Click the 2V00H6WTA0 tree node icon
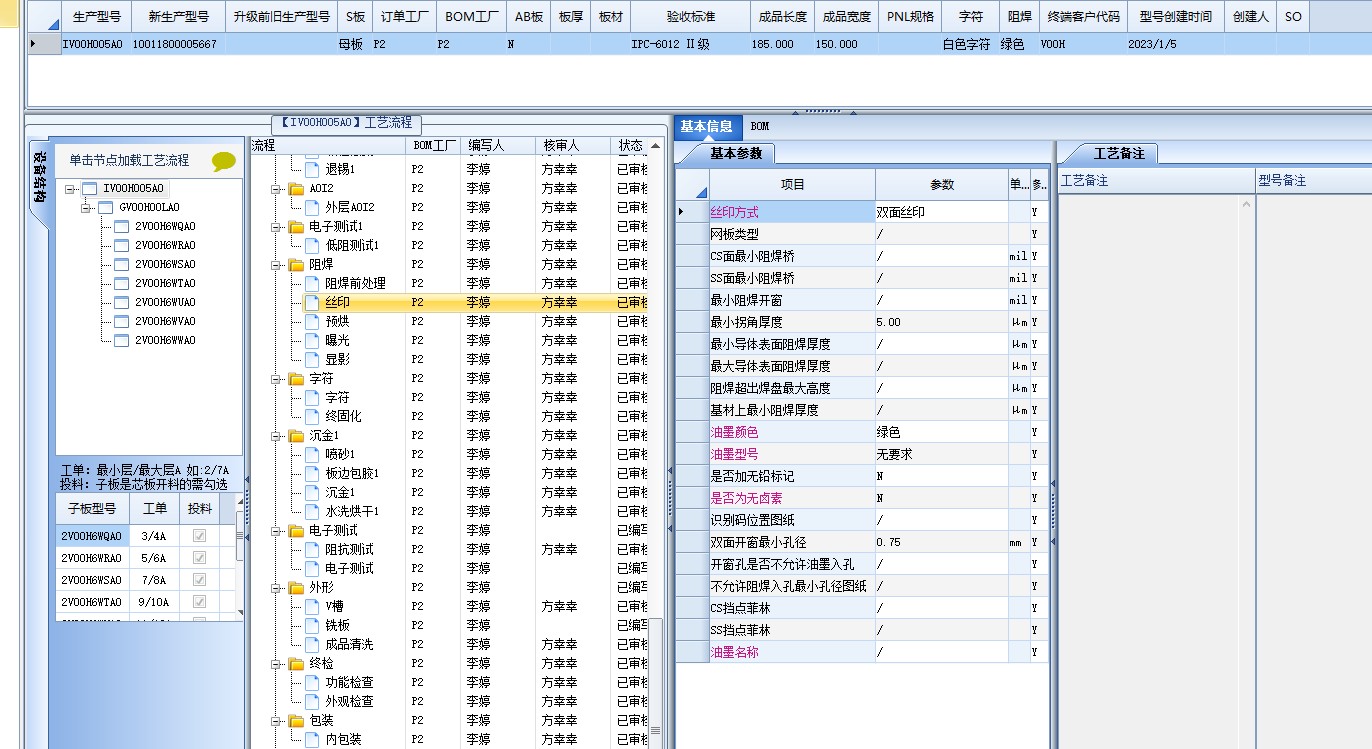Screen dimensions: 1372x749 [x=122, y=283]
